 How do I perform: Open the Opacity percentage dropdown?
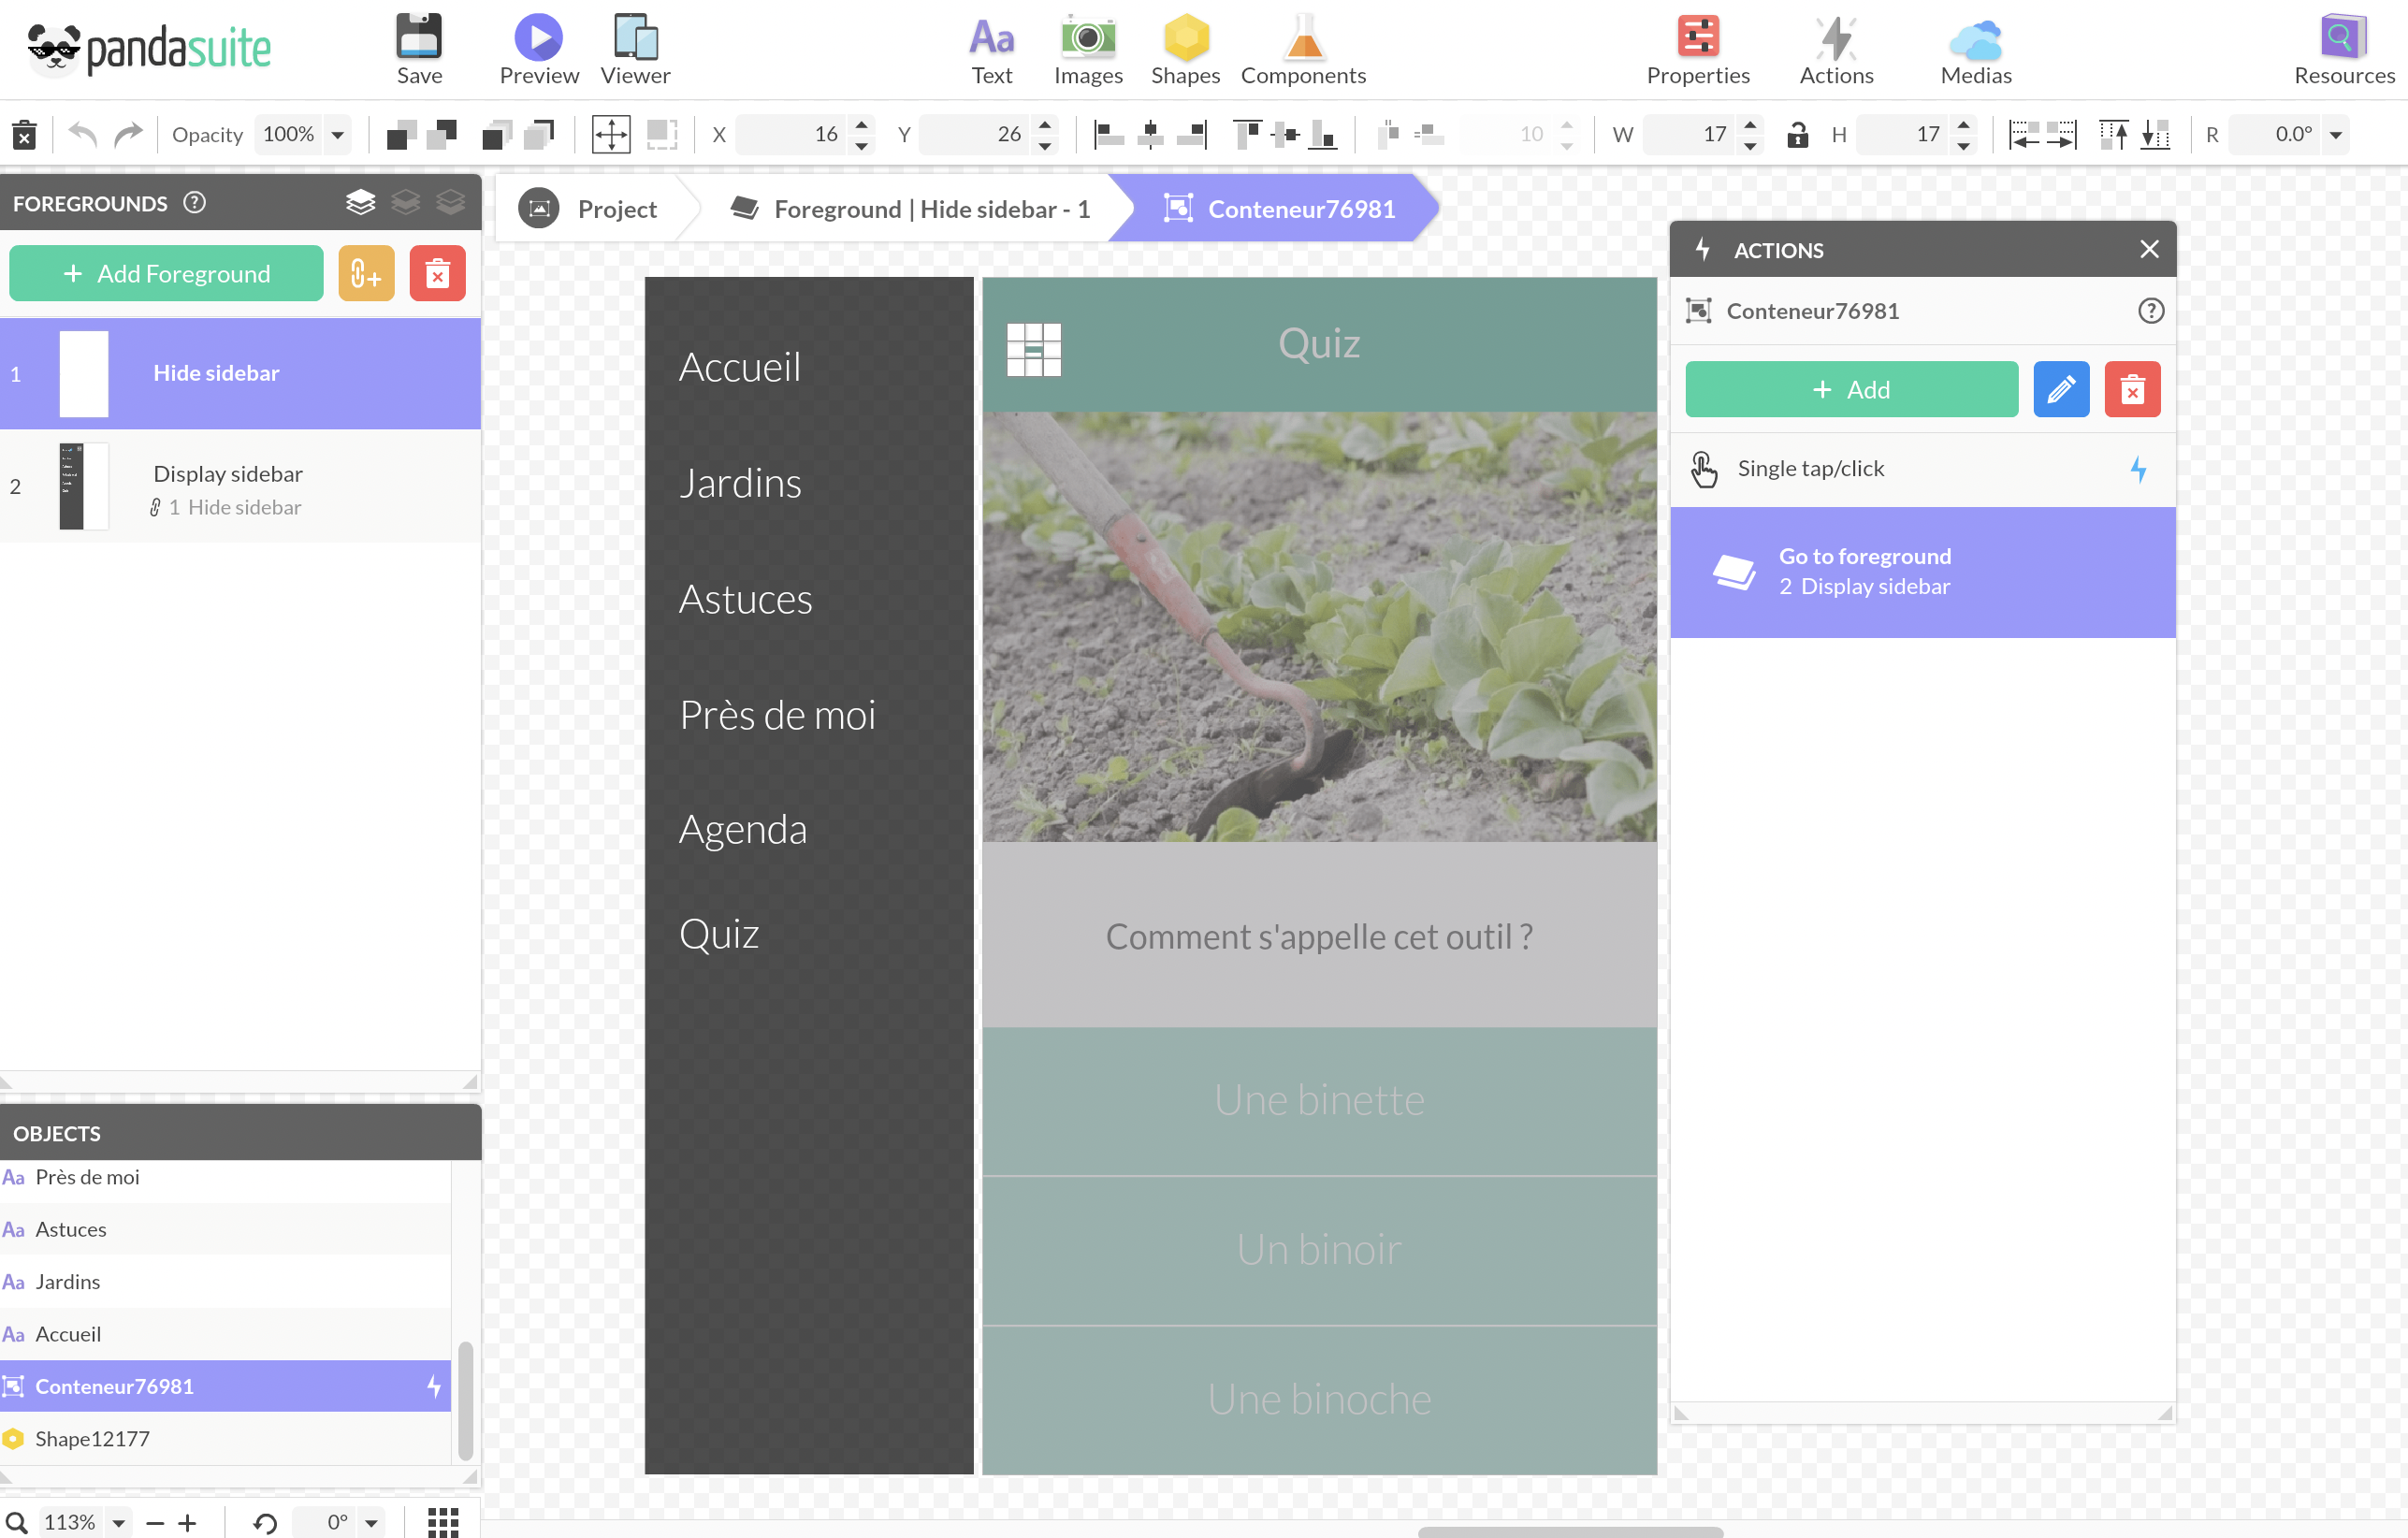(338, 134)
